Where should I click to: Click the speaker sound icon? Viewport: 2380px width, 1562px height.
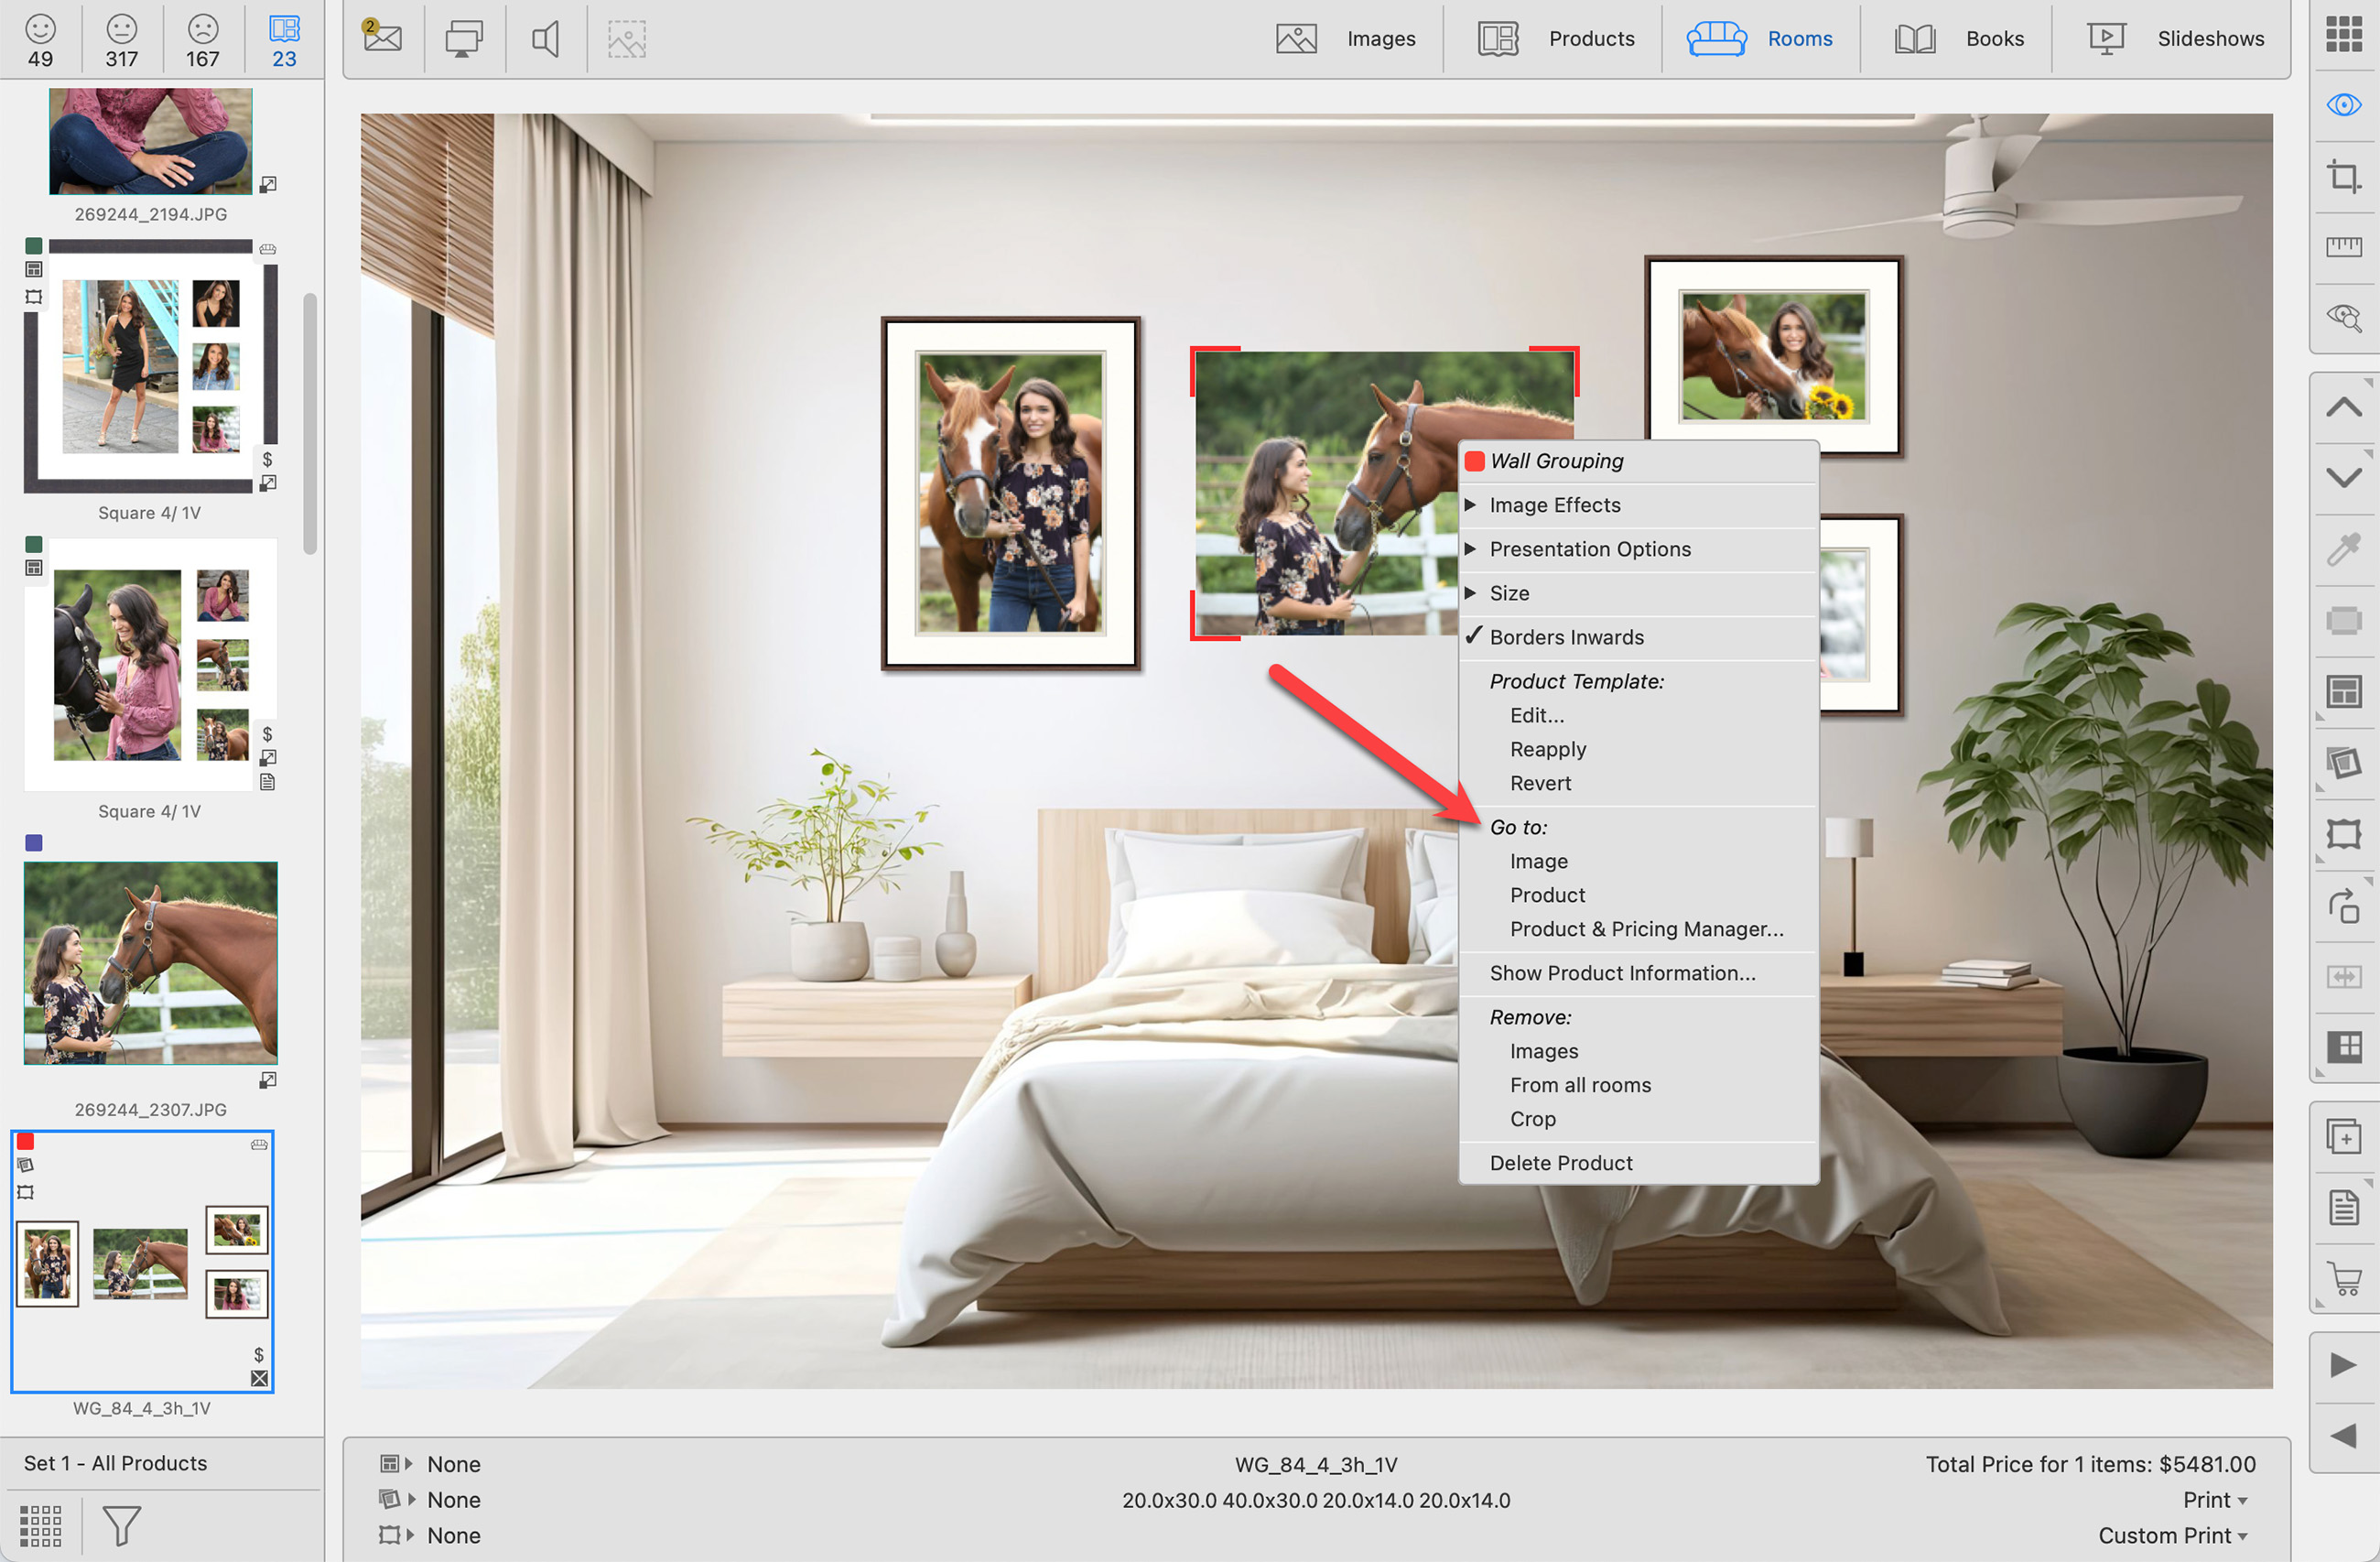tap(545, 39)
